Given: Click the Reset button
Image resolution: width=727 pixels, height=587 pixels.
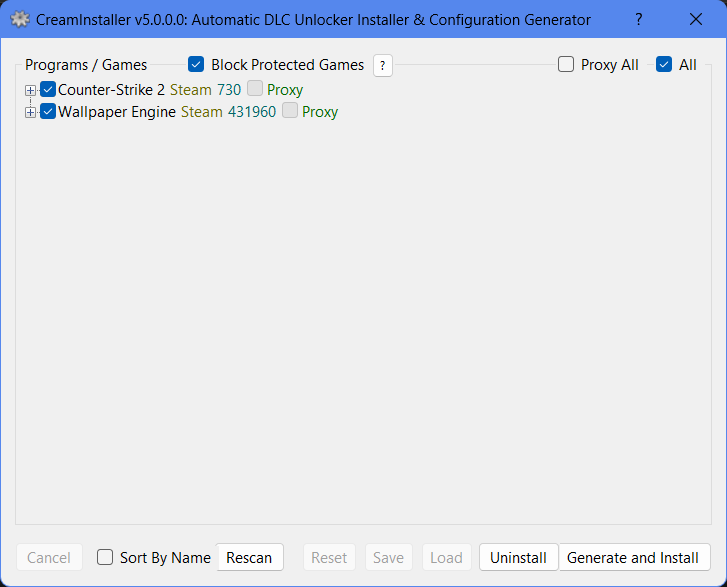Looking at the screenshot, I should click(329, 557).
